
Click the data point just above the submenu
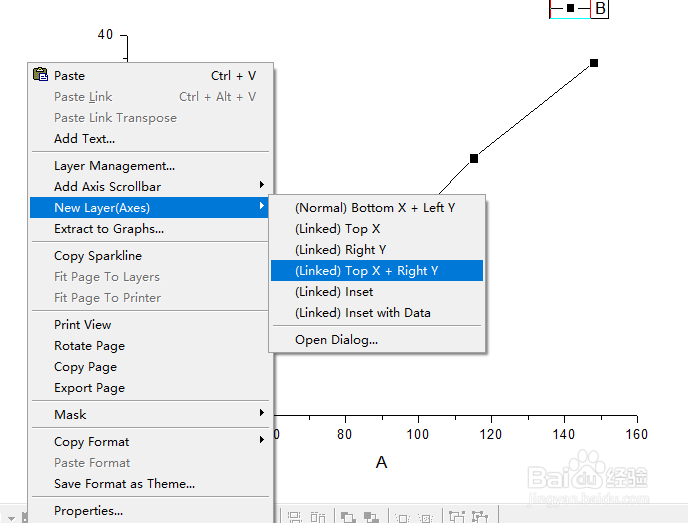[474, 158]
